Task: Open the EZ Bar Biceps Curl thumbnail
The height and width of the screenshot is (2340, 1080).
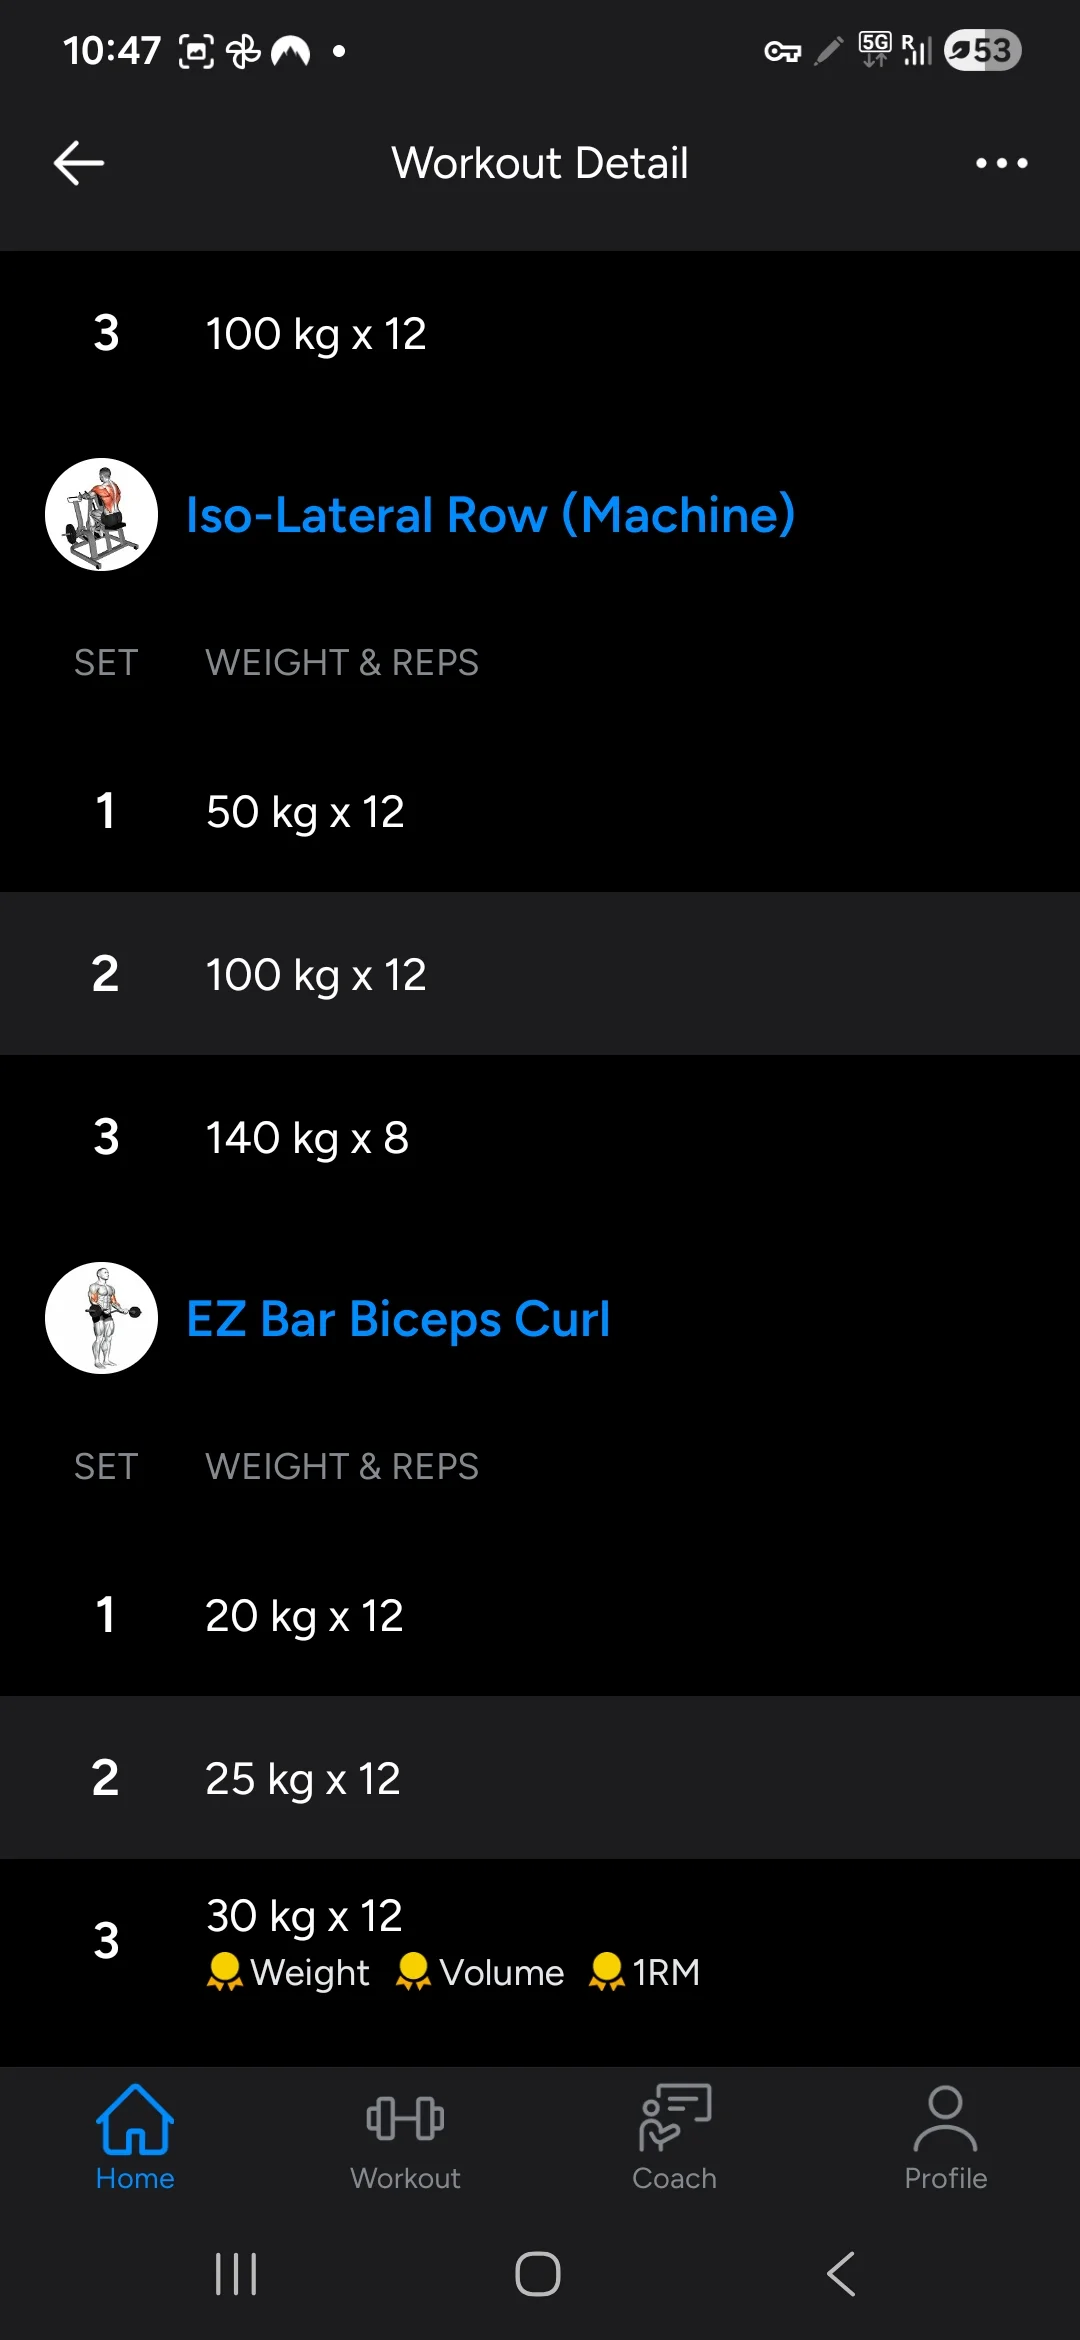Action: (x=101, y=1318)
